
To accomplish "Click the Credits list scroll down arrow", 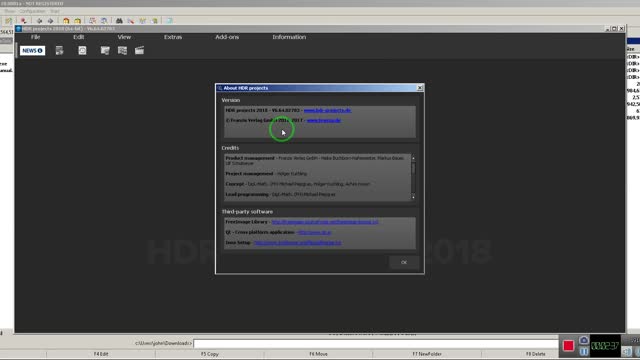I will 413,197.
